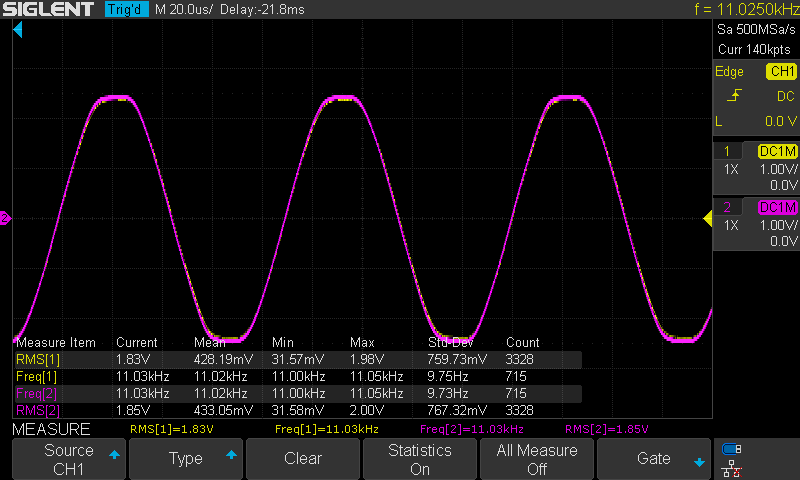The width and height of the screenshot is (800, 480).
Task: Click the channel 1 number label
Action: coord(727,151)
